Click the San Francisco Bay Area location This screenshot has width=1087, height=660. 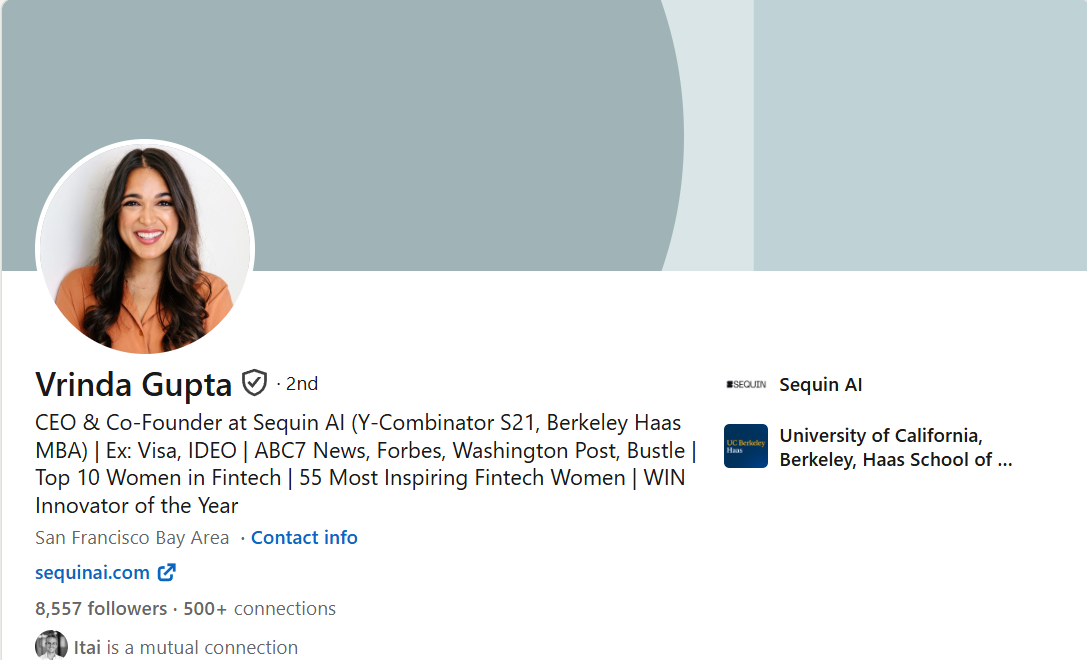pyautogui.click(x=132, y=538)
